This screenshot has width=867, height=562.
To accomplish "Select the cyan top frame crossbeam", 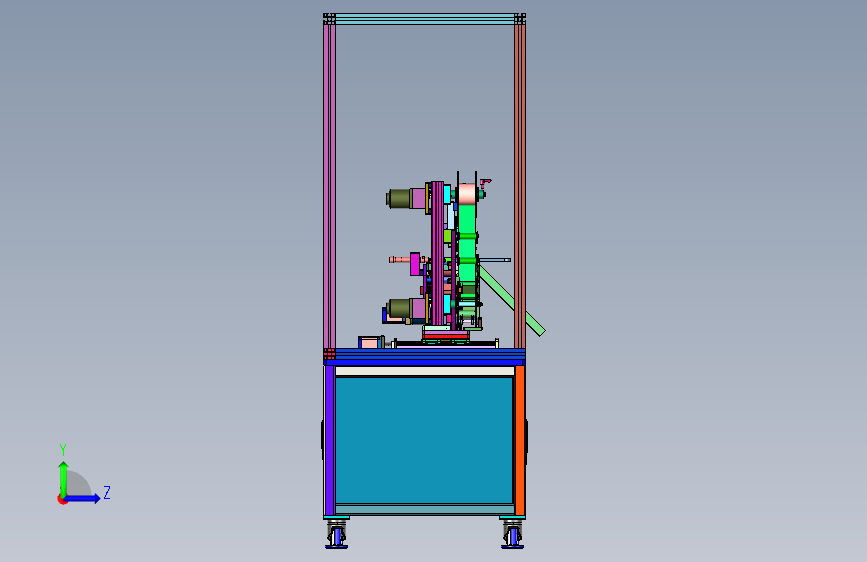I will pos(424,19).
